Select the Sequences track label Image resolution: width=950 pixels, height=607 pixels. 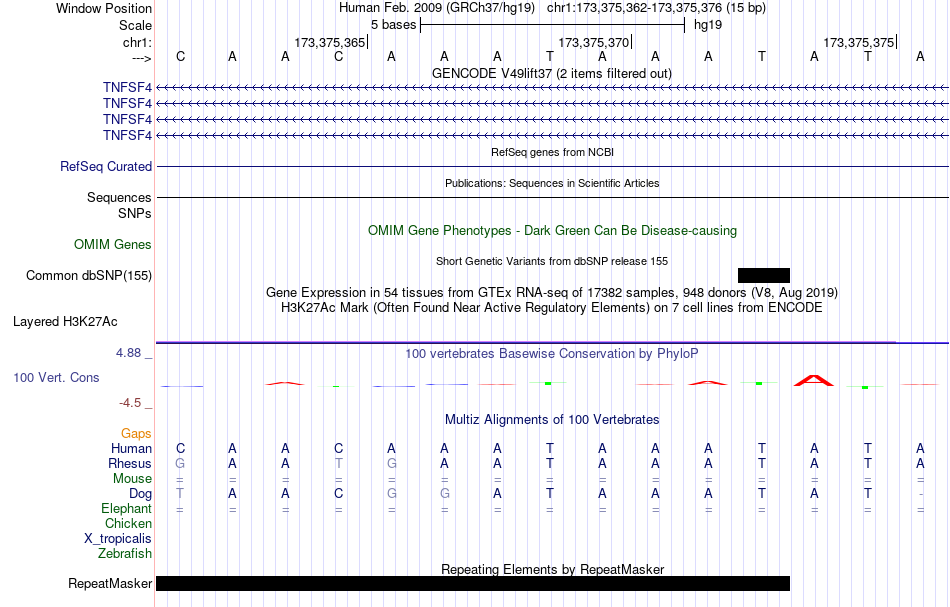point(119,197)
